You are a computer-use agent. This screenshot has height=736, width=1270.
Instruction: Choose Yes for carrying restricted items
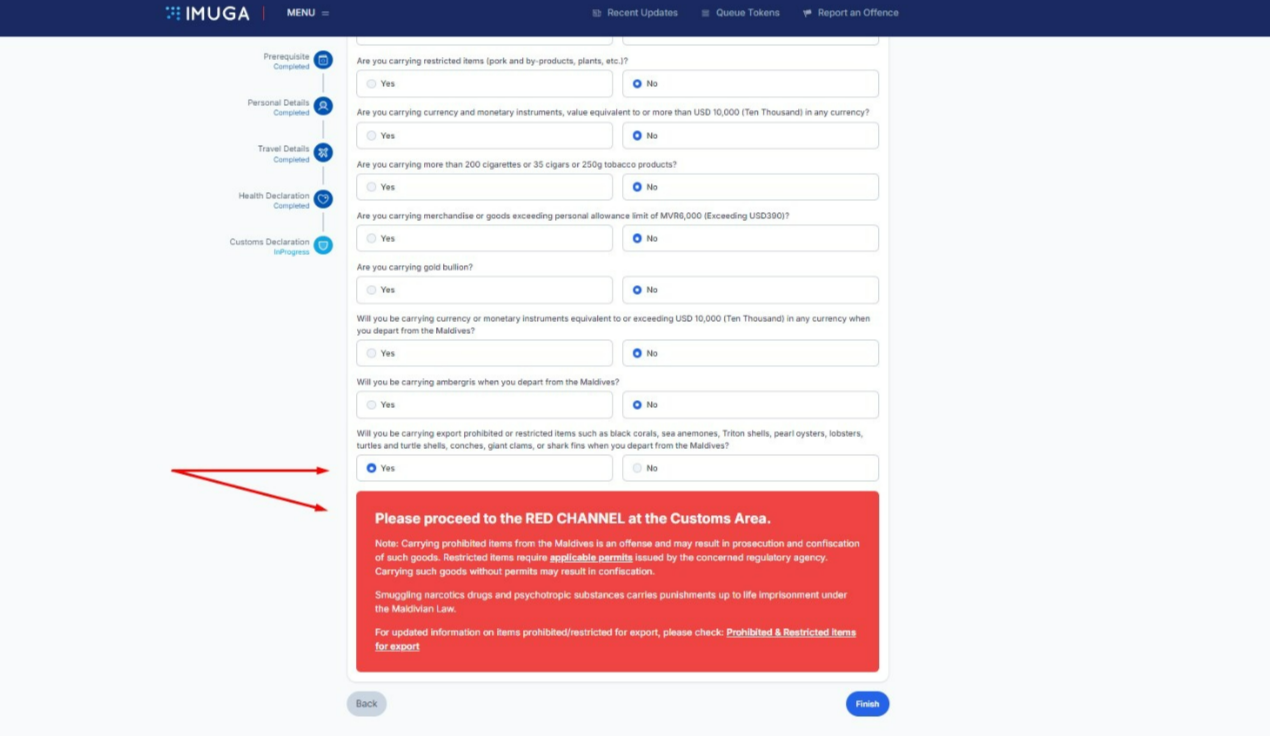(x=484, y=84)
